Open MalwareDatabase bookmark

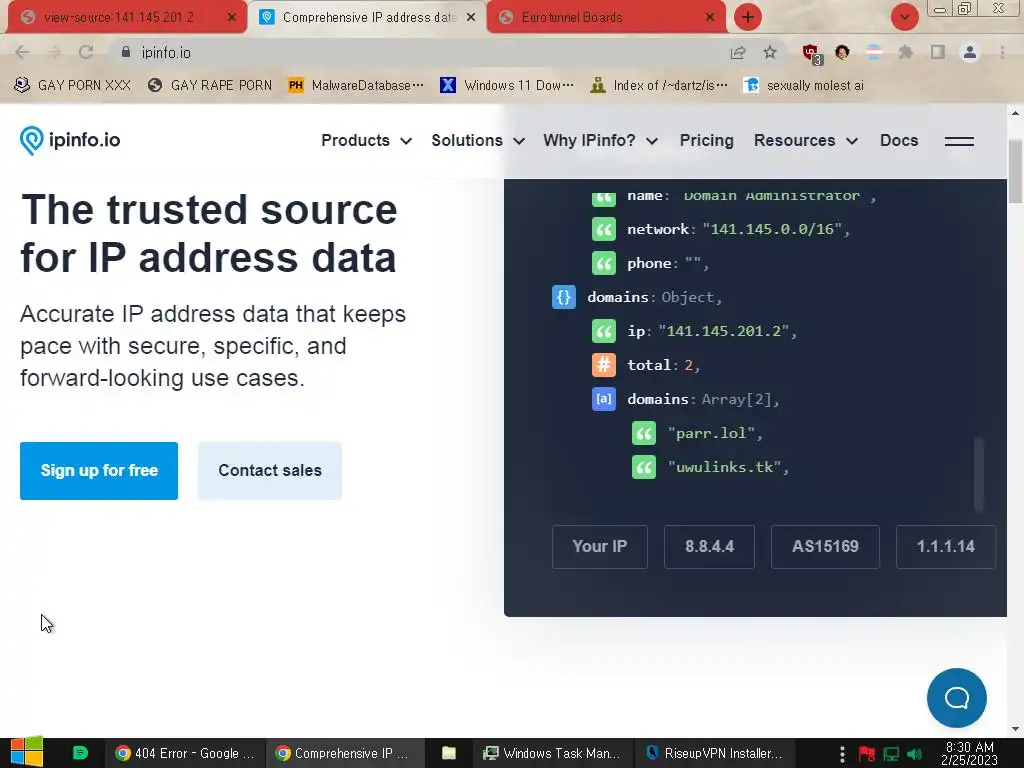point(356,85)
